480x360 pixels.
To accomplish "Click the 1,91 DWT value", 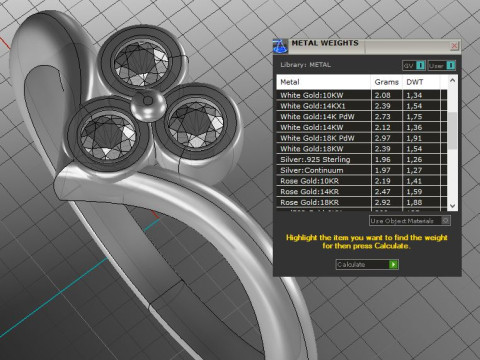I will click(414, 138).
